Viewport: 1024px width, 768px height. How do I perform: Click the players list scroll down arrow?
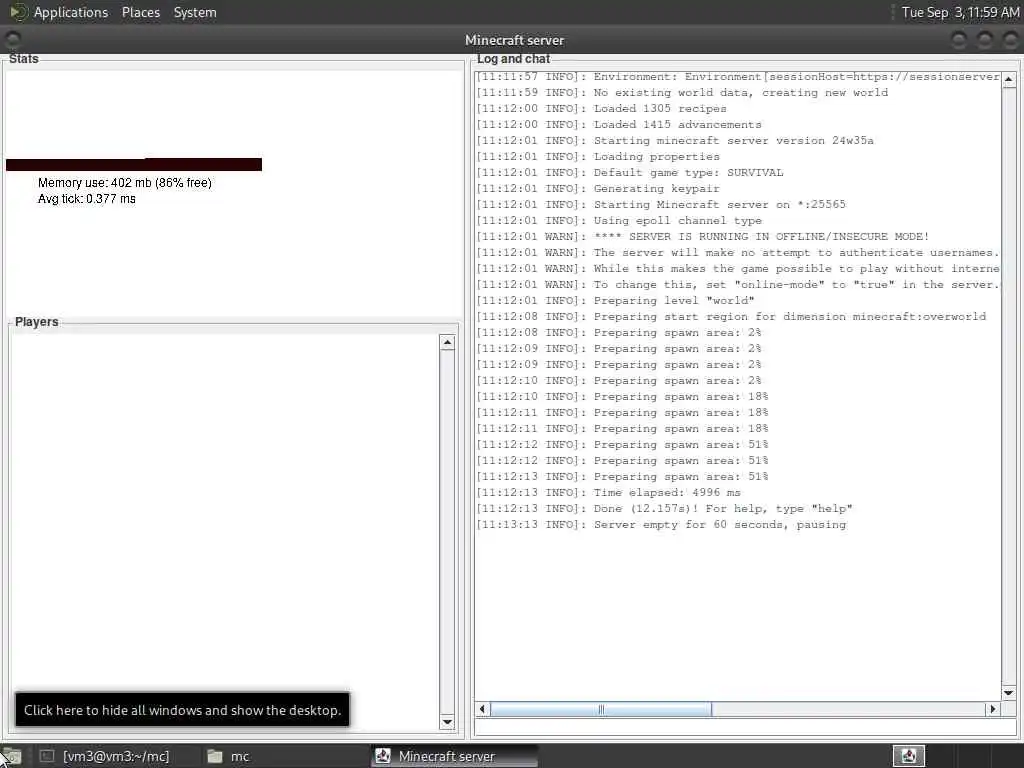point(447,722)
